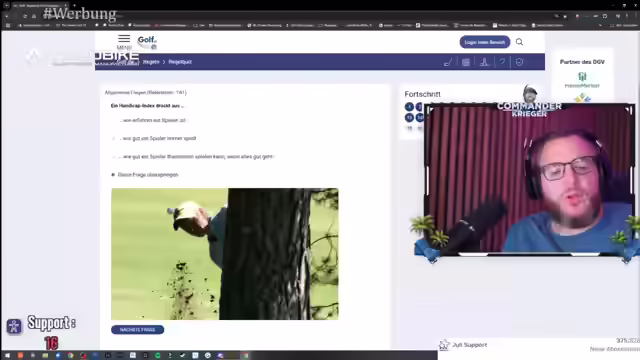640x360 pixels.
Task: Select the Golf browser tab
Action: click(39, 5)
